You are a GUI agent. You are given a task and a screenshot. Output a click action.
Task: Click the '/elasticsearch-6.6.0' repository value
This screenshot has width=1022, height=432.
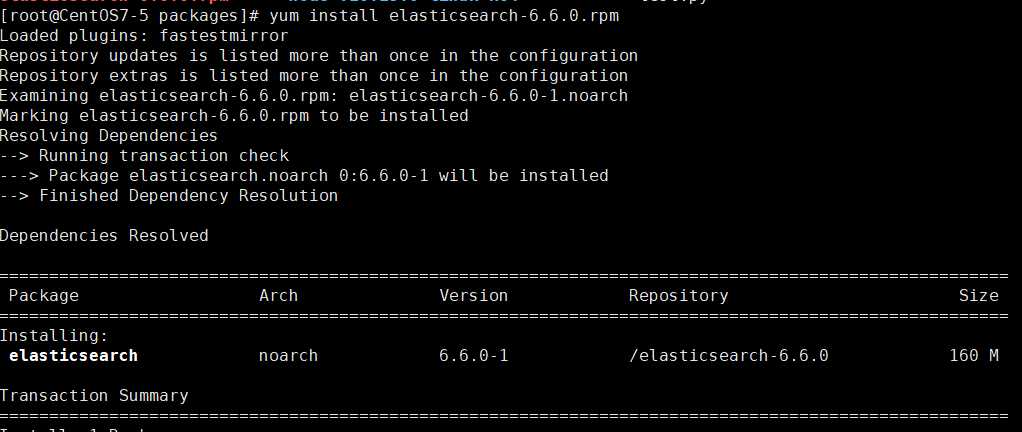click(728, 356)
